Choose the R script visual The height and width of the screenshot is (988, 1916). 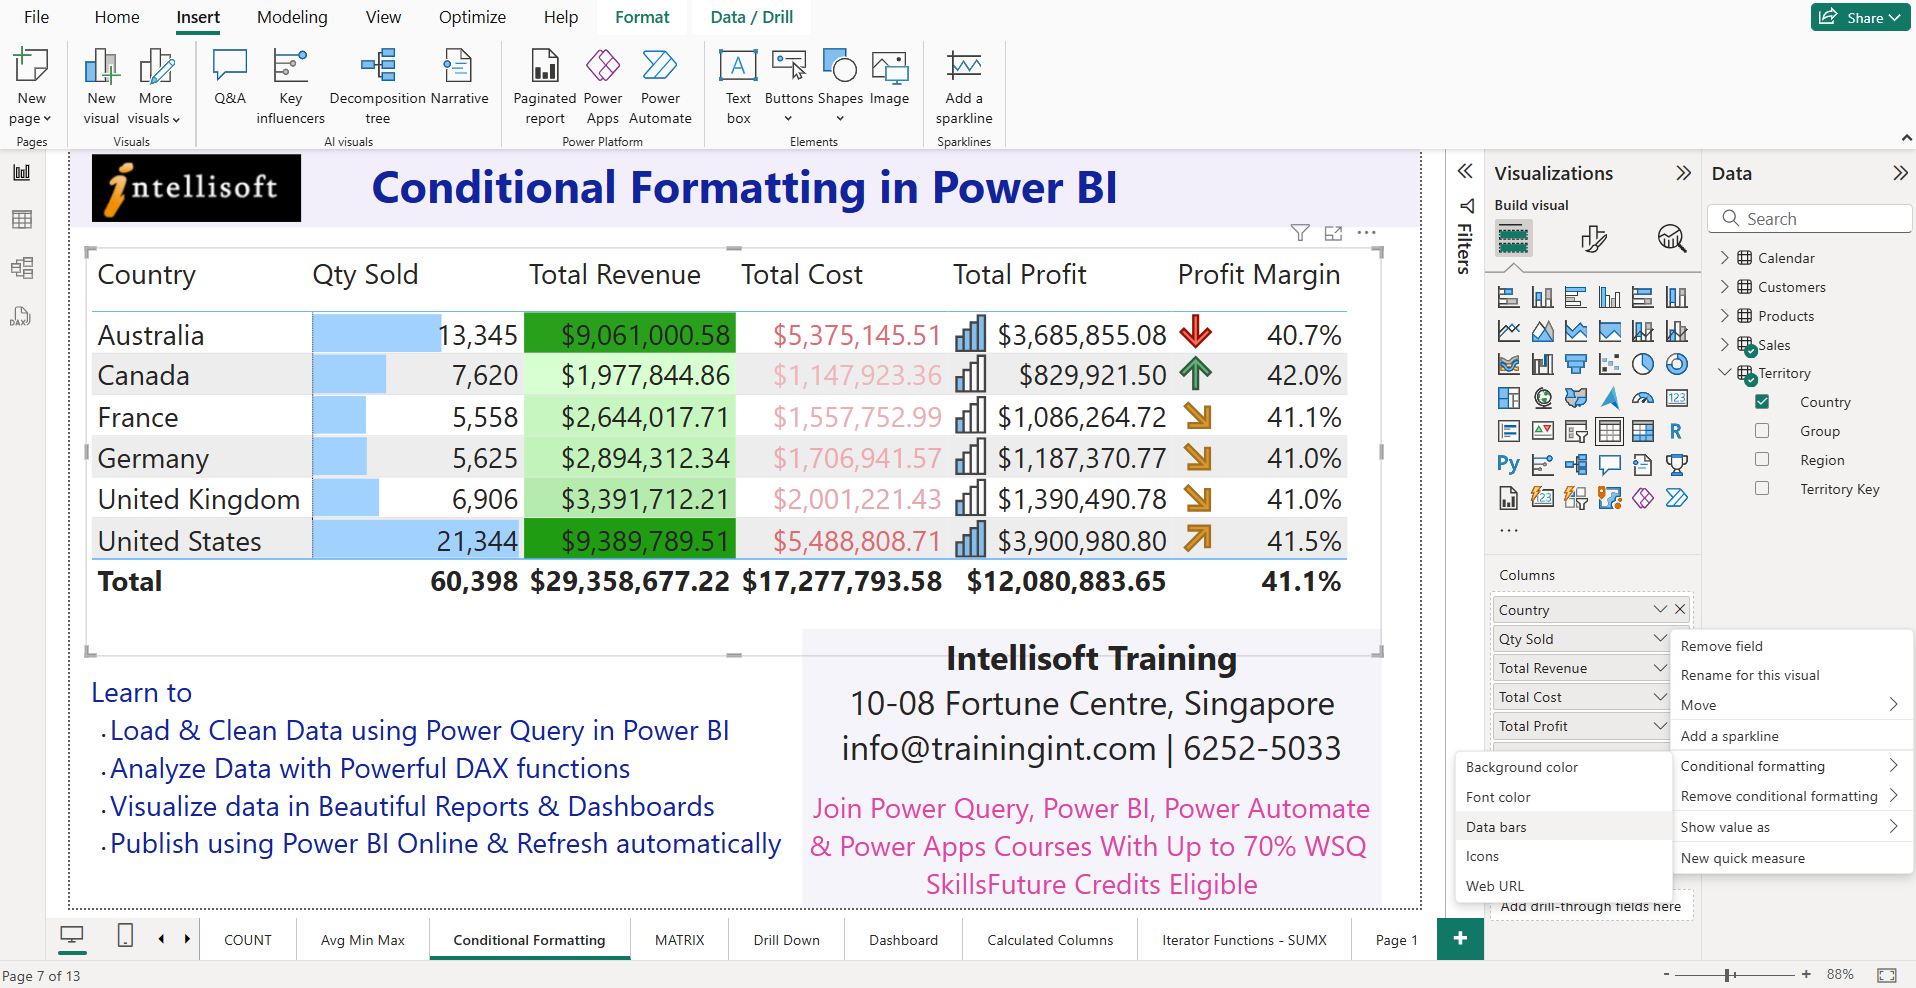click(1677, 431)
